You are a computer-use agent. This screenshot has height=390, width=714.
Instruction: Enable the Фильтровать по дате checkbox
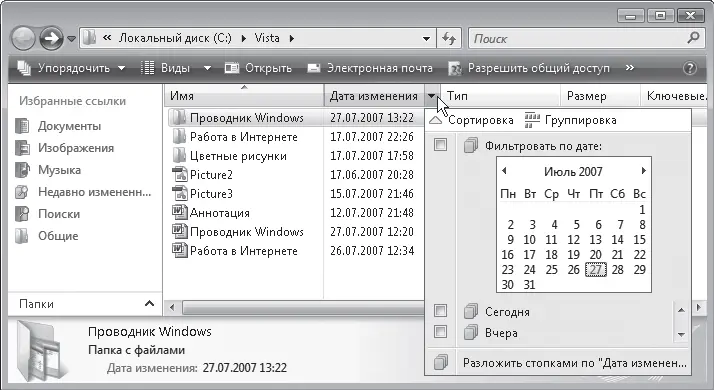(440, 145)
